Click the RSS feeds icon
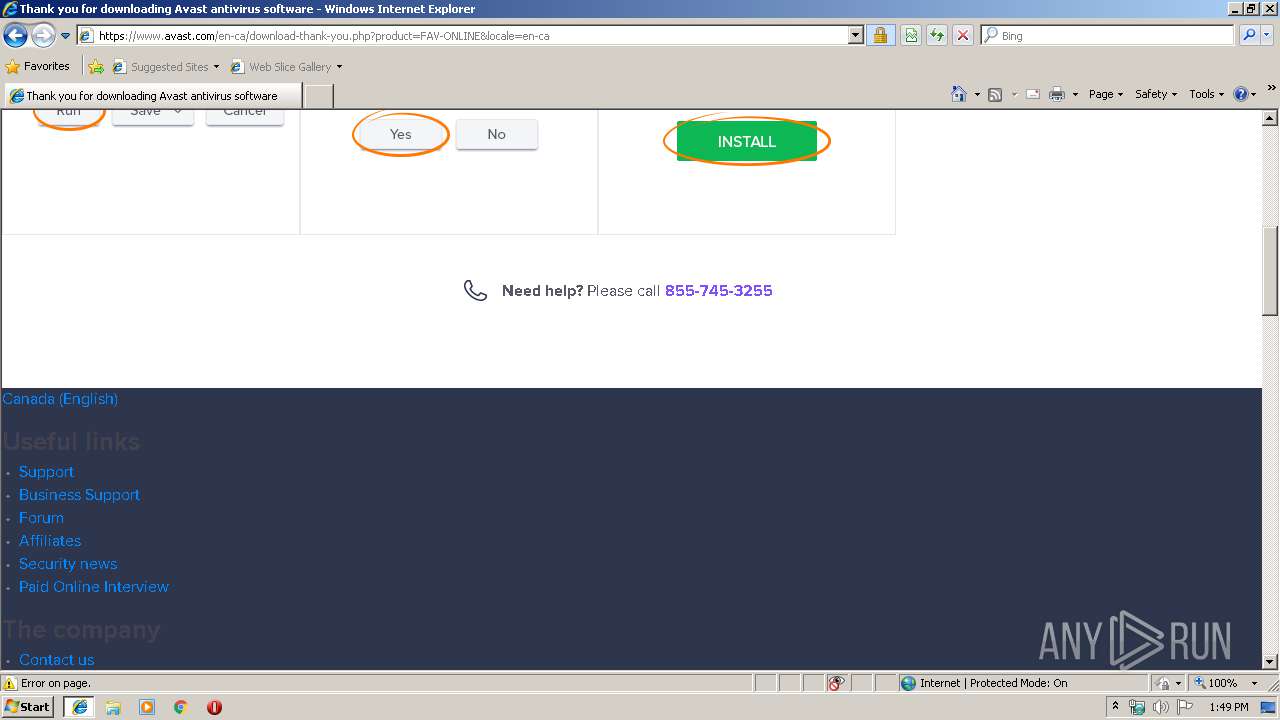This screenshot has width=1280, height=720. 995,94
